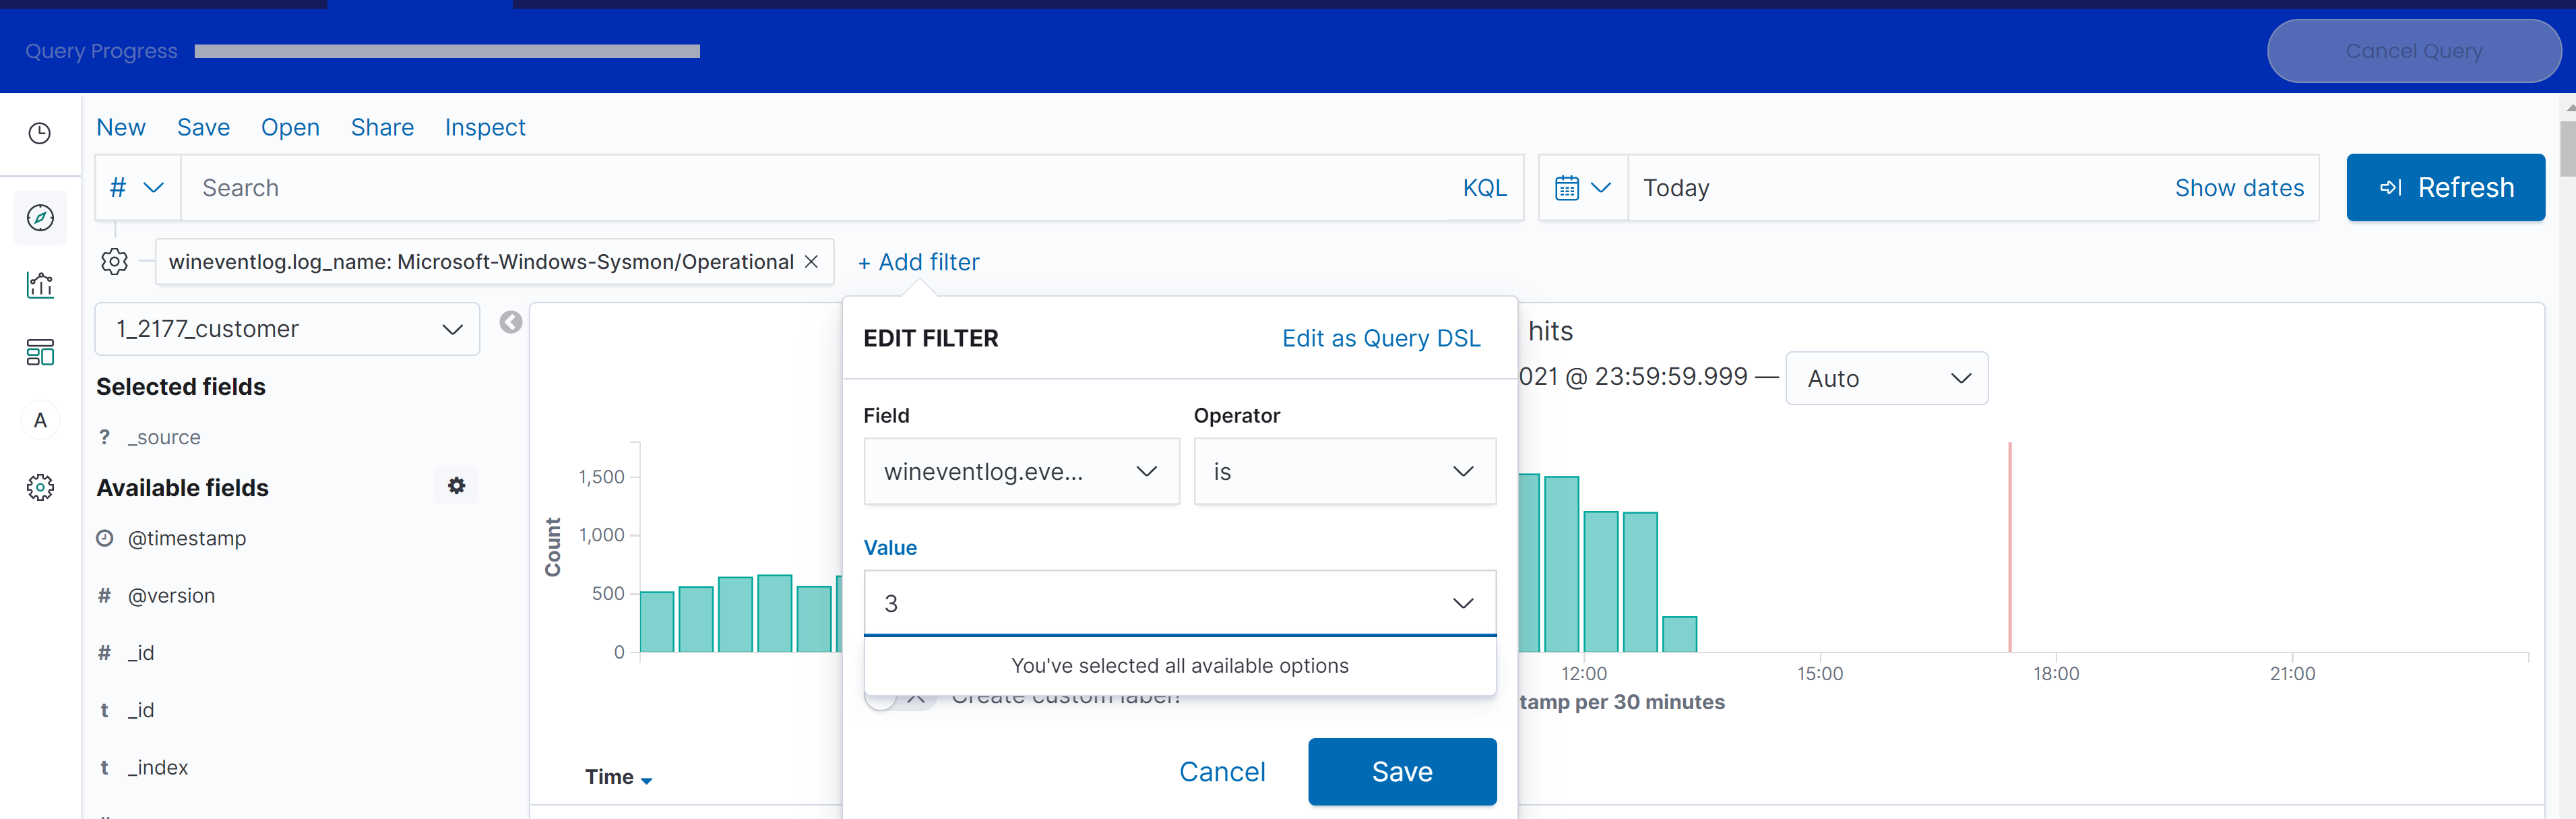The width and height of the screenshot is (2576, 819).
Task: Expand the 1_2177_customer index pattern dropdown
Action: coord(287,329)
